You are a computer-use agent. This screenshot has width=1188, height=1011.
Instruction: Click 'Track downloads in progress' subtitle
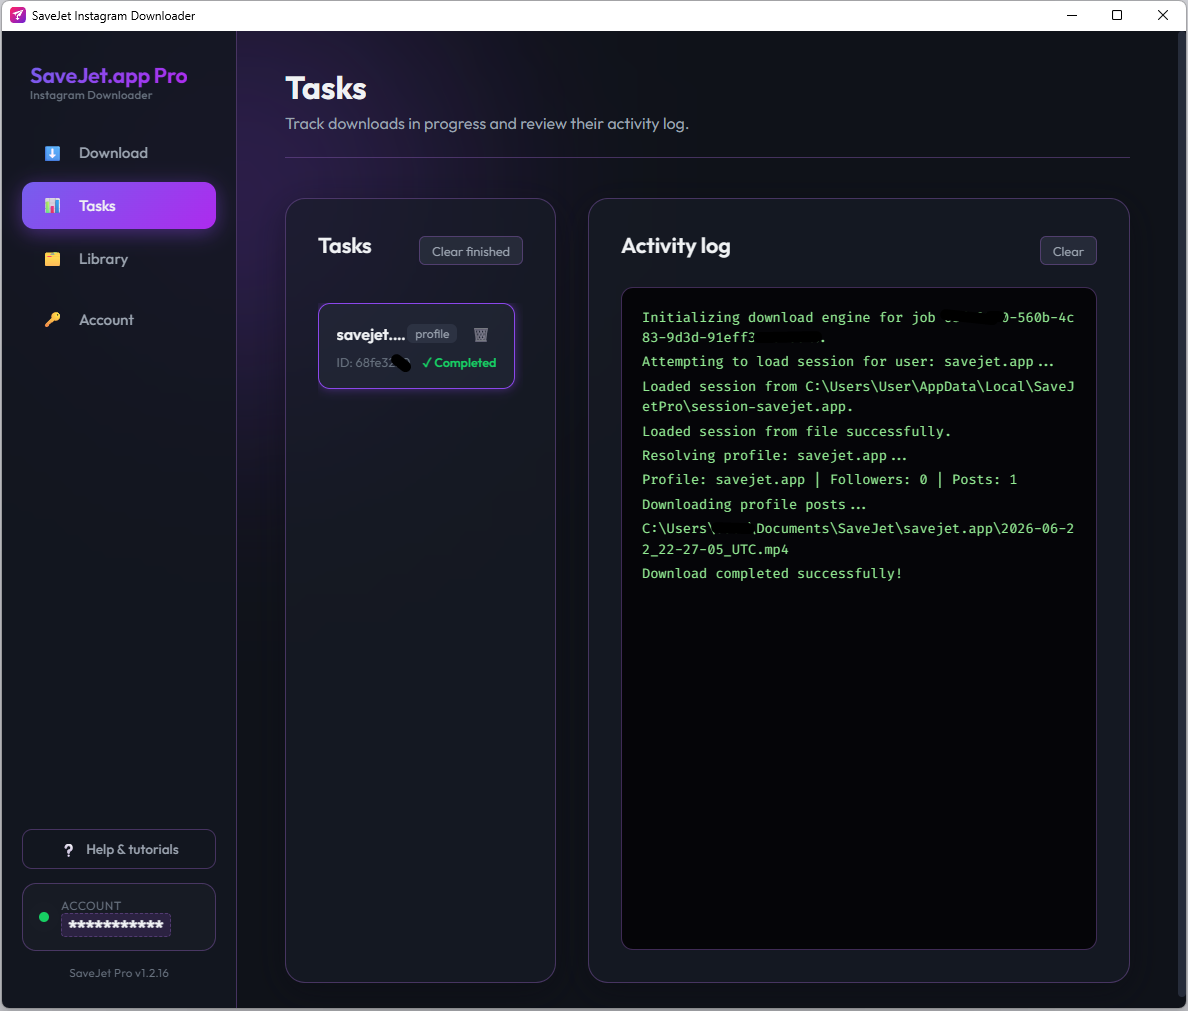point(486,124)
